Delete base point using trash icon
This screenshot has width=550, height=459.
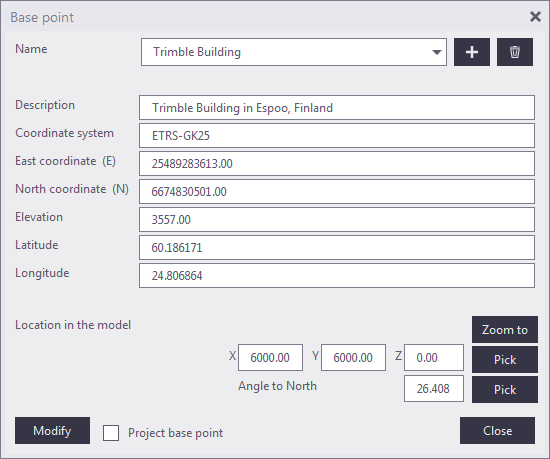[x=515, y=52]
